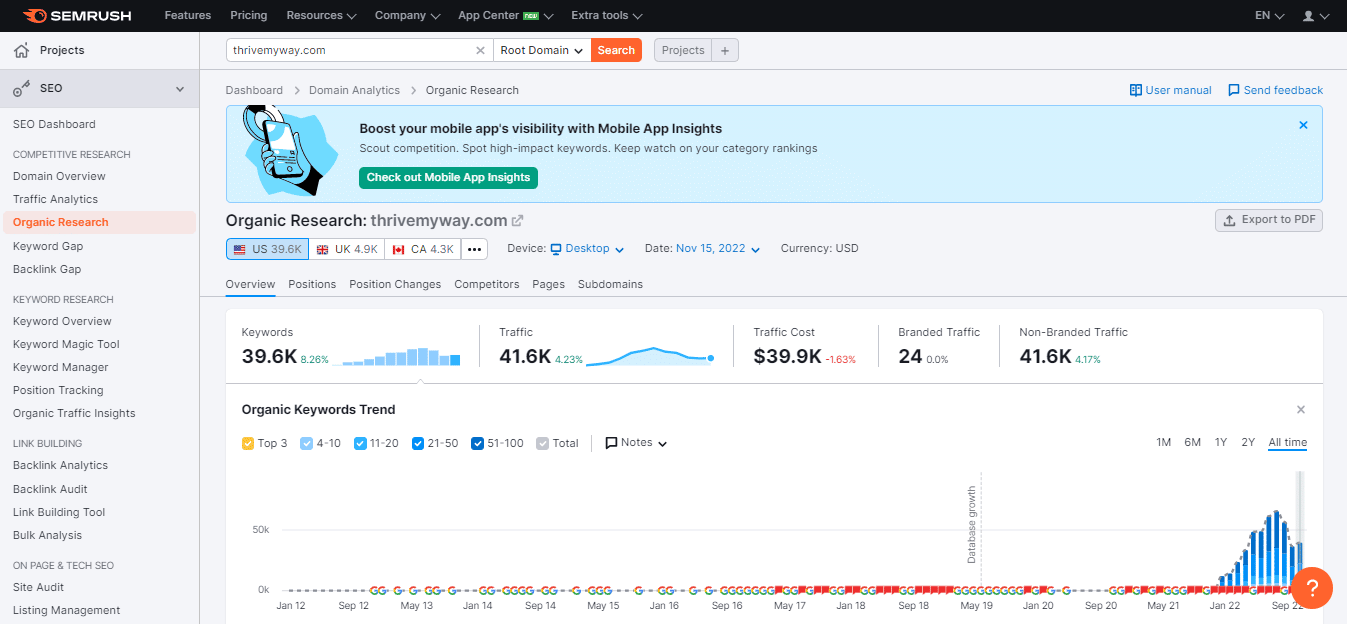The width and height of the screenshot is (1347, 624).
Task: Switch to the Position Changes tab
Action: click(395, 284)
